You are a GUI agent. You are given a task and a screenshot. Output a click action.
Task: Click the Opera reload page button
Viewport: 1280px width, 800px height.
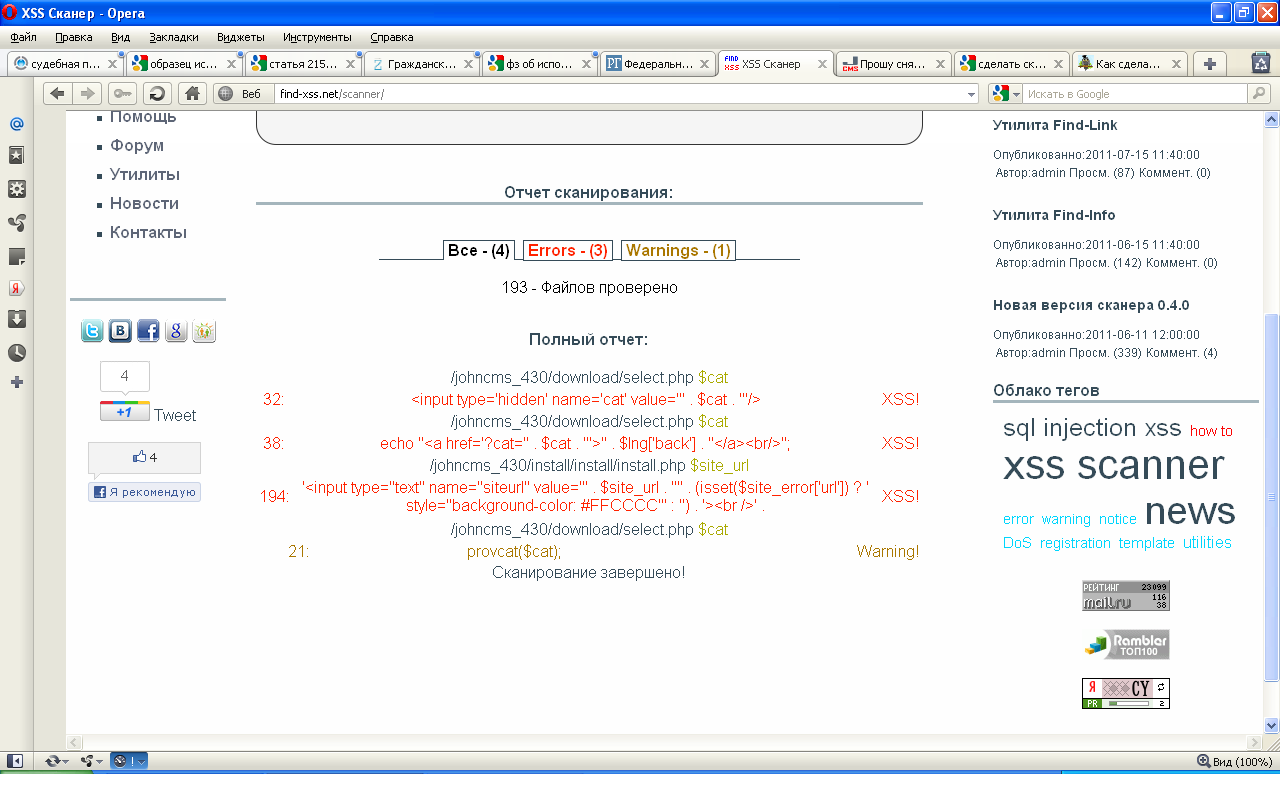click(x=157, y=94)
